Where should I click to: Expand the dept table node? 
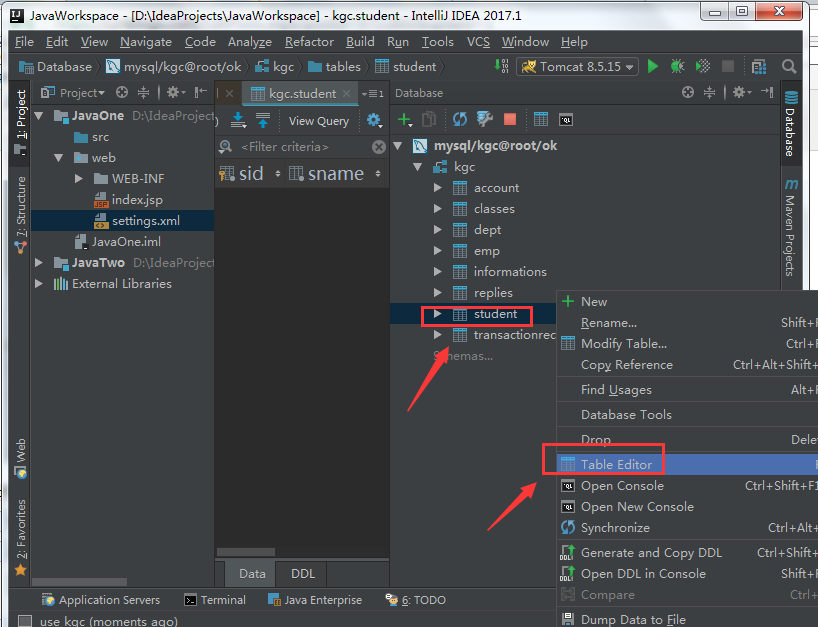438,230
